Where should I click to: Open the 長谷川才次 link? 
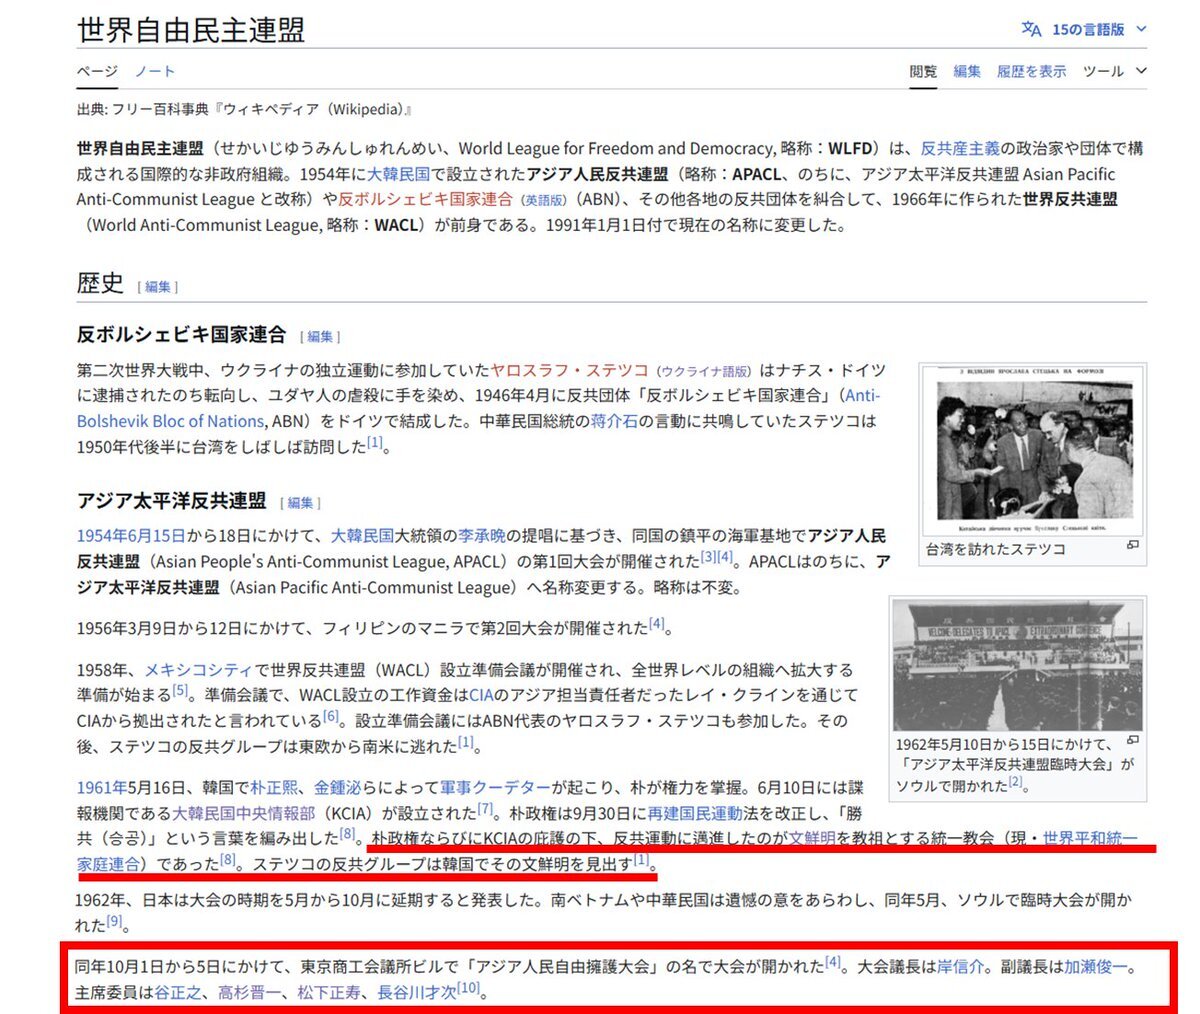[417, 993]
